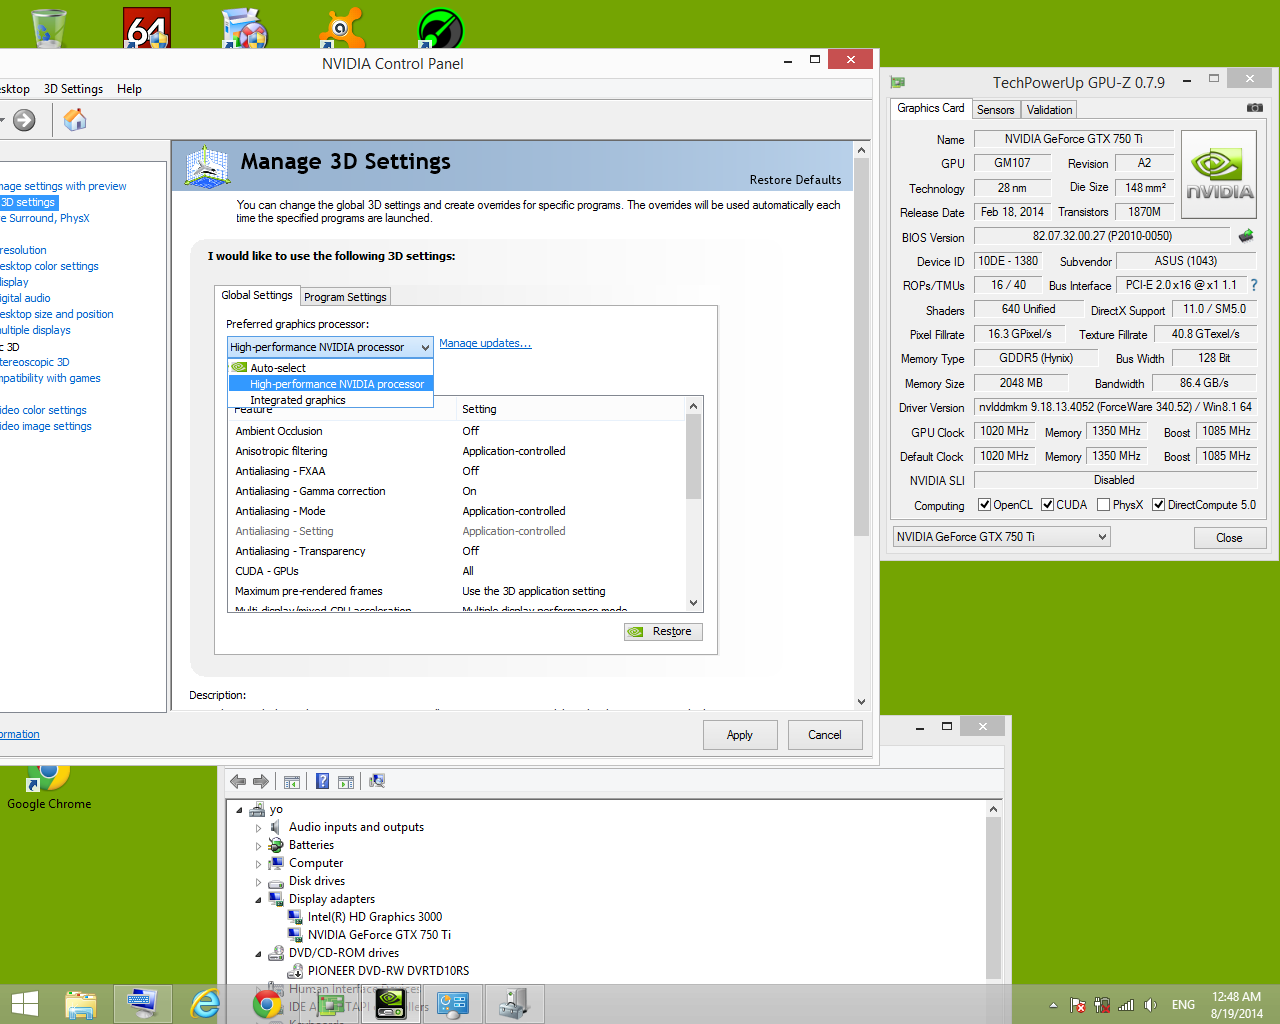Click the Device Manager tree scrollbar

click(x=993, y=897)
